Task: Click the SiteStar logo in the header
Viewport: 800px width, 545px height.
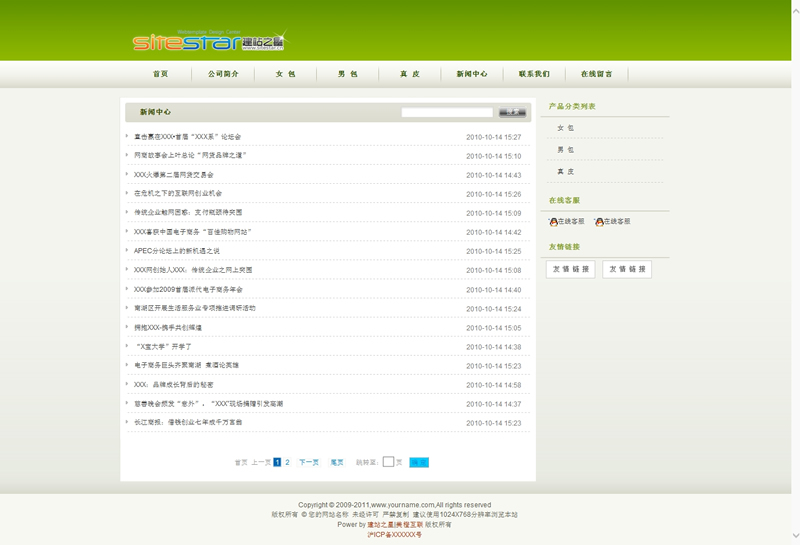Action: 208,41
